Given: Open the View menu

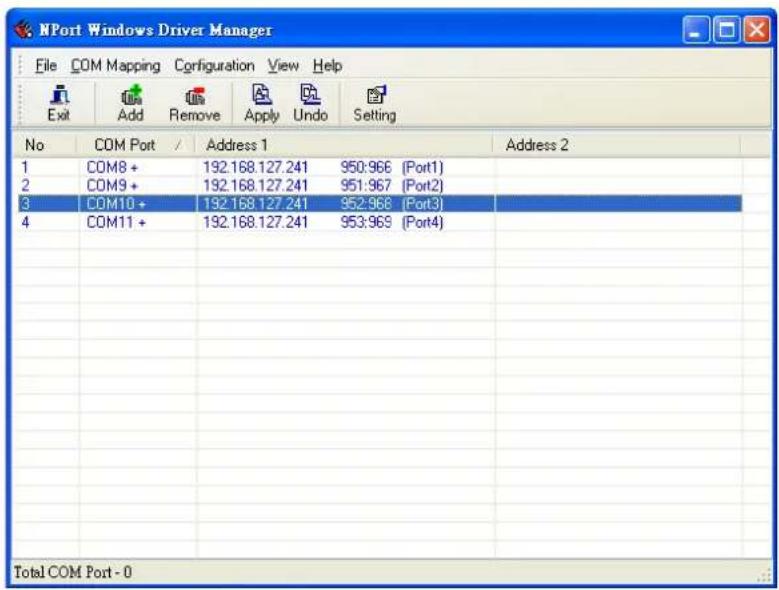Looking at the screenshot, I should (x=283, y=66).
